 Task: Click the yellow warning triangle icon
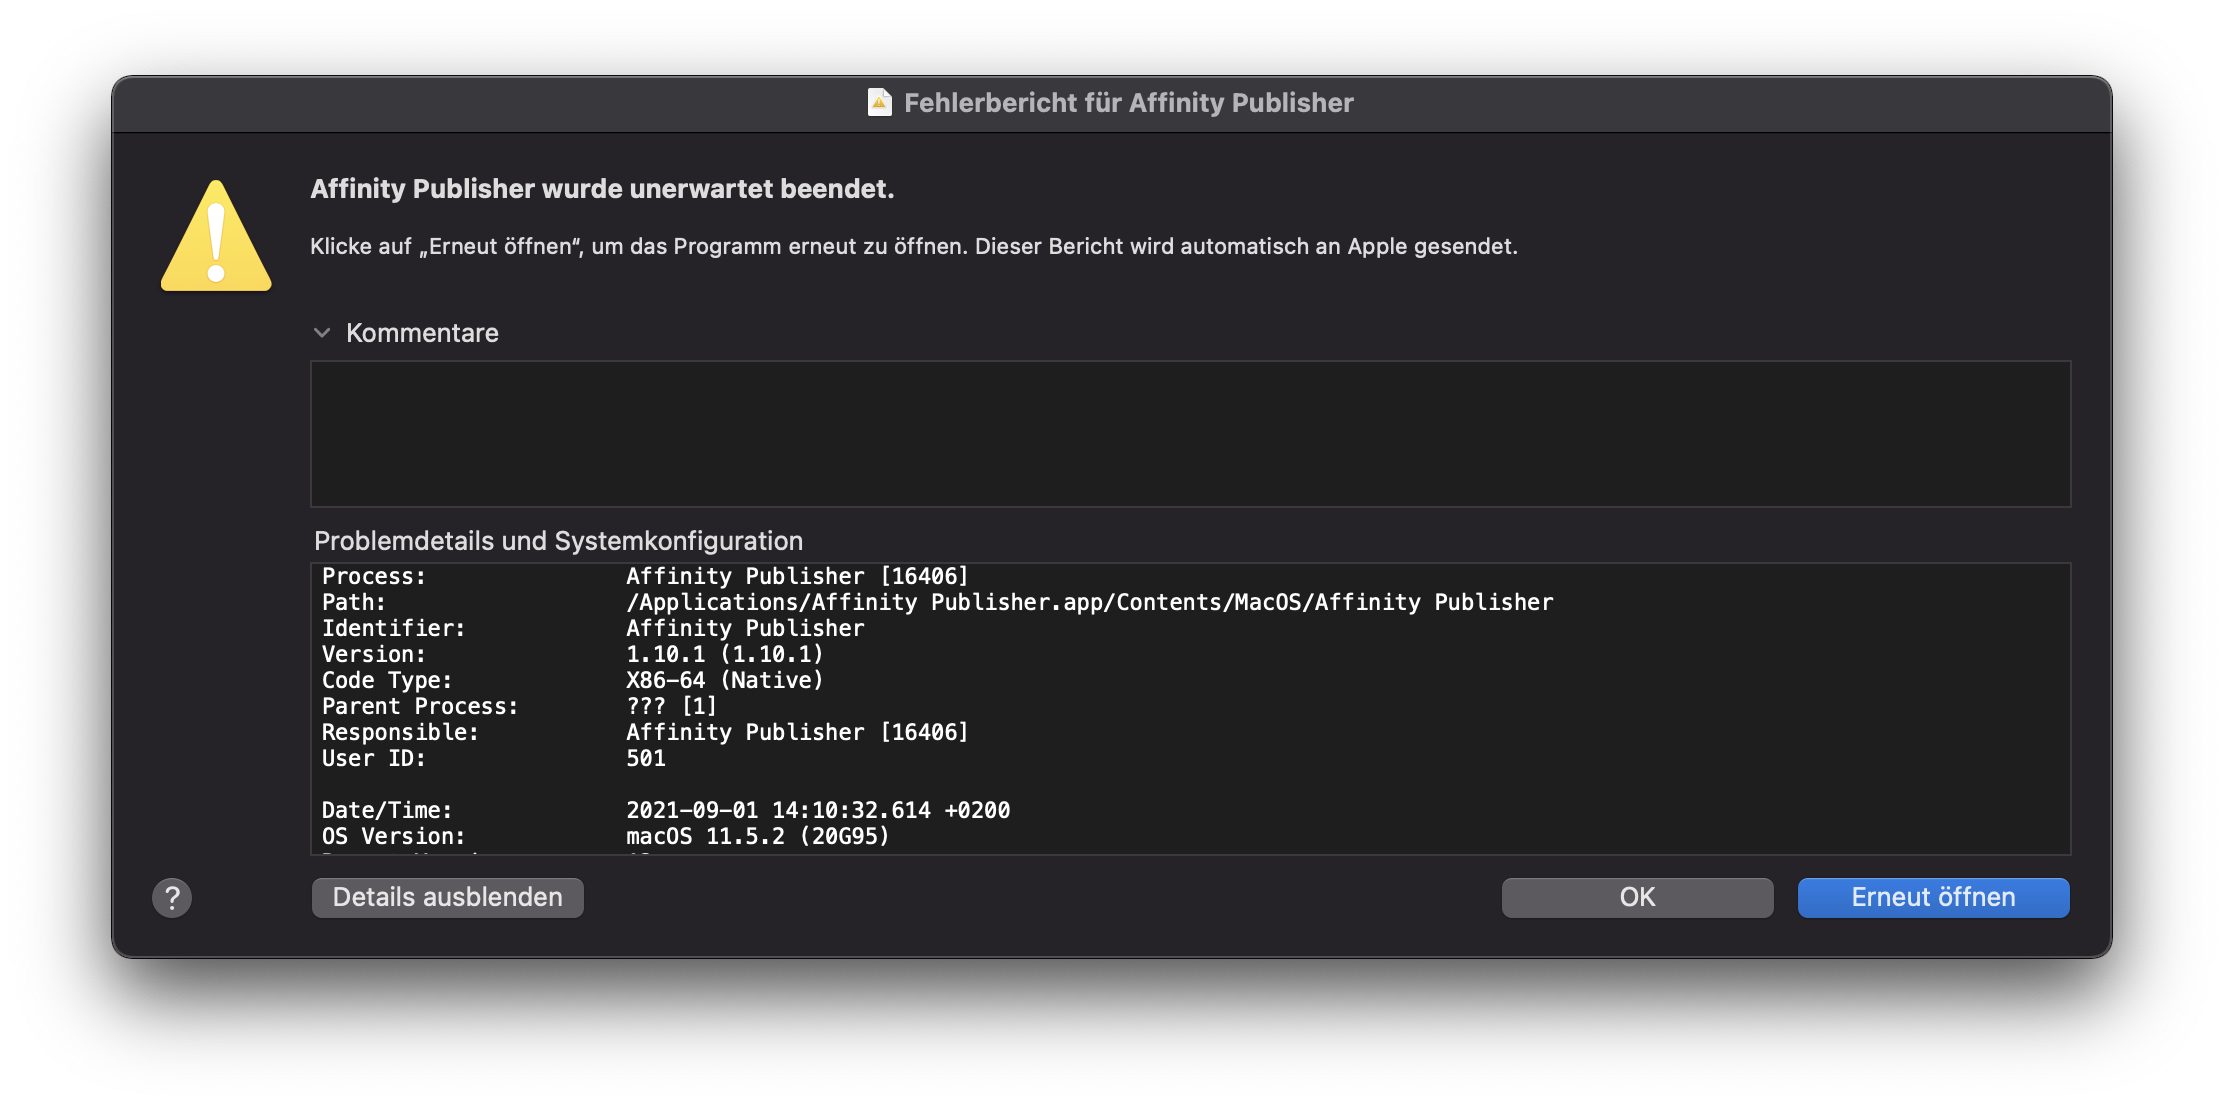pos(216,236)
